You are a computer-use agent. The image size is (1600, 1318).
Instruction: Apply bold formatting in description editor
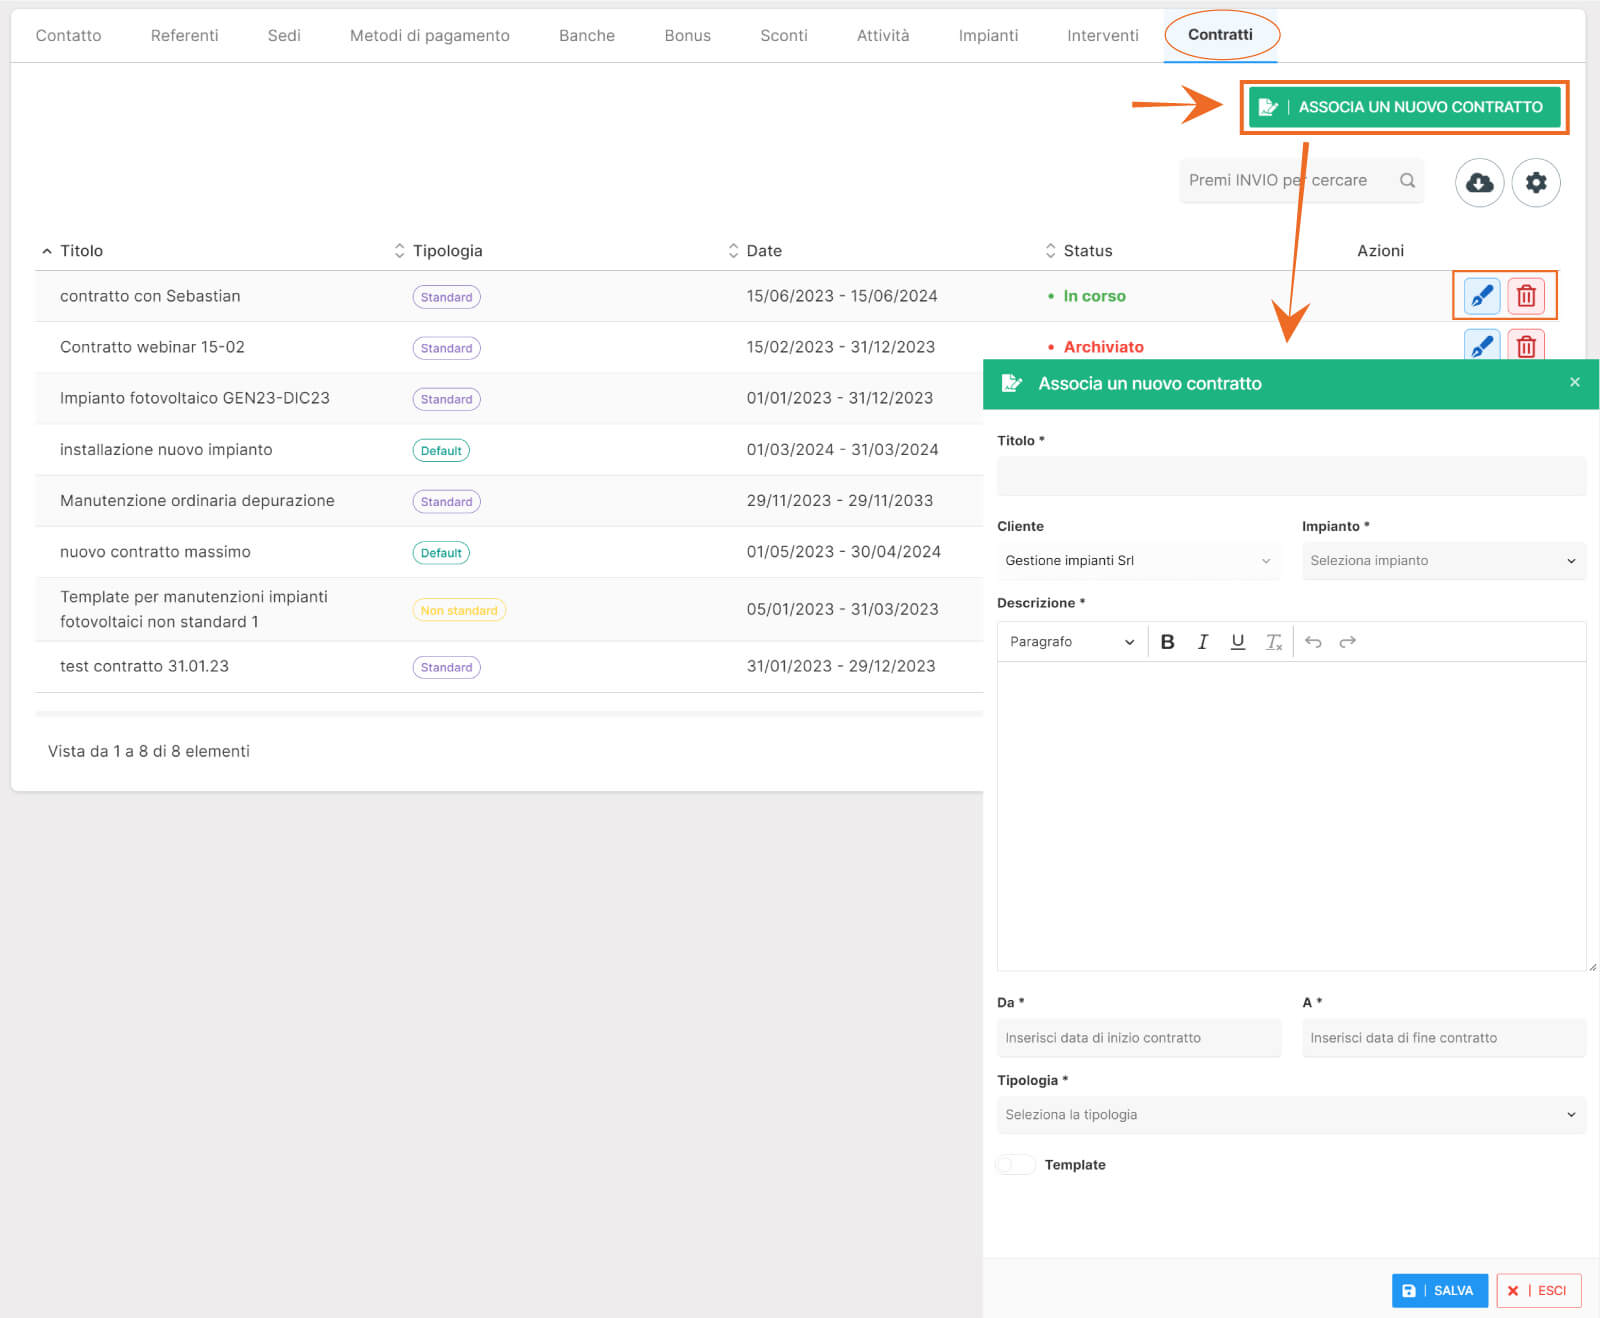click(x=1167, y=642)
